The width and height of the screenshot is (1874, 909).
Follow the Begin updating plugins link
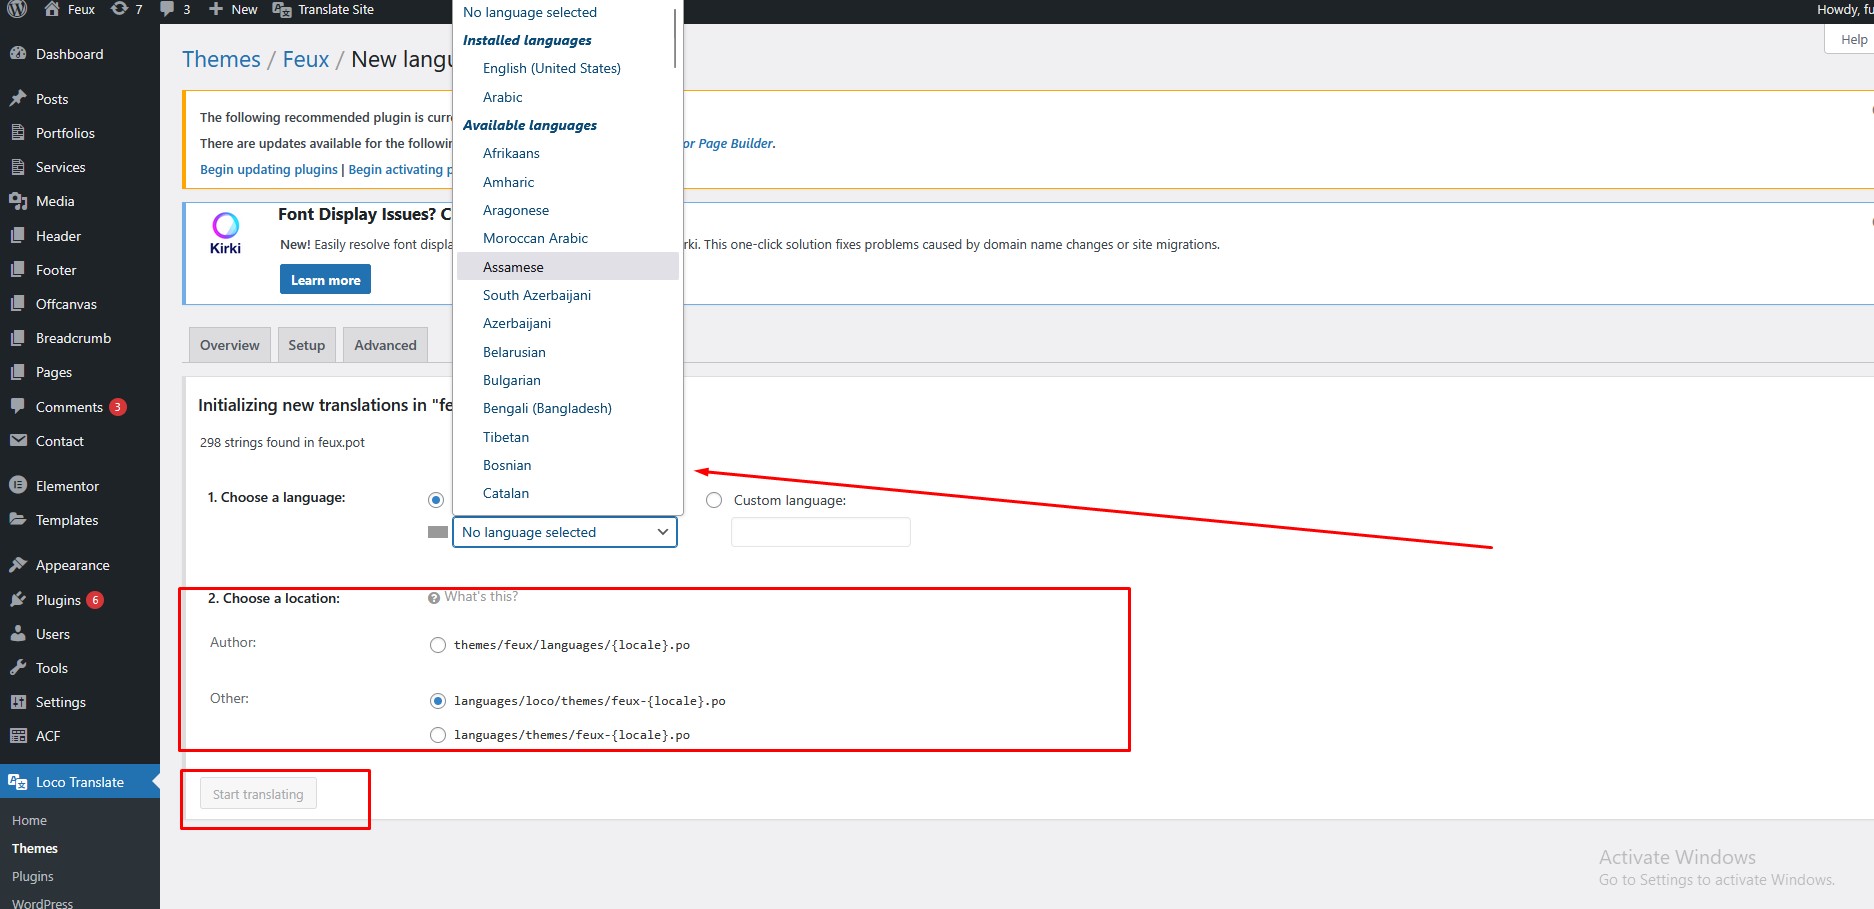(268, 169)
